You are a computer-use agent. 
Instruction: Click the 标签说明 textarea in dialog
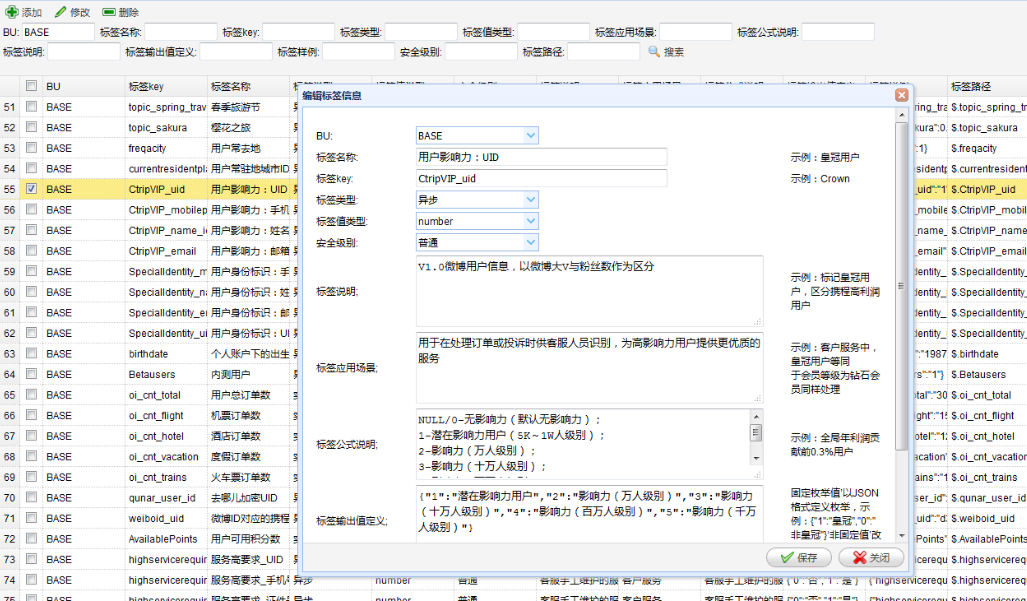589,291
